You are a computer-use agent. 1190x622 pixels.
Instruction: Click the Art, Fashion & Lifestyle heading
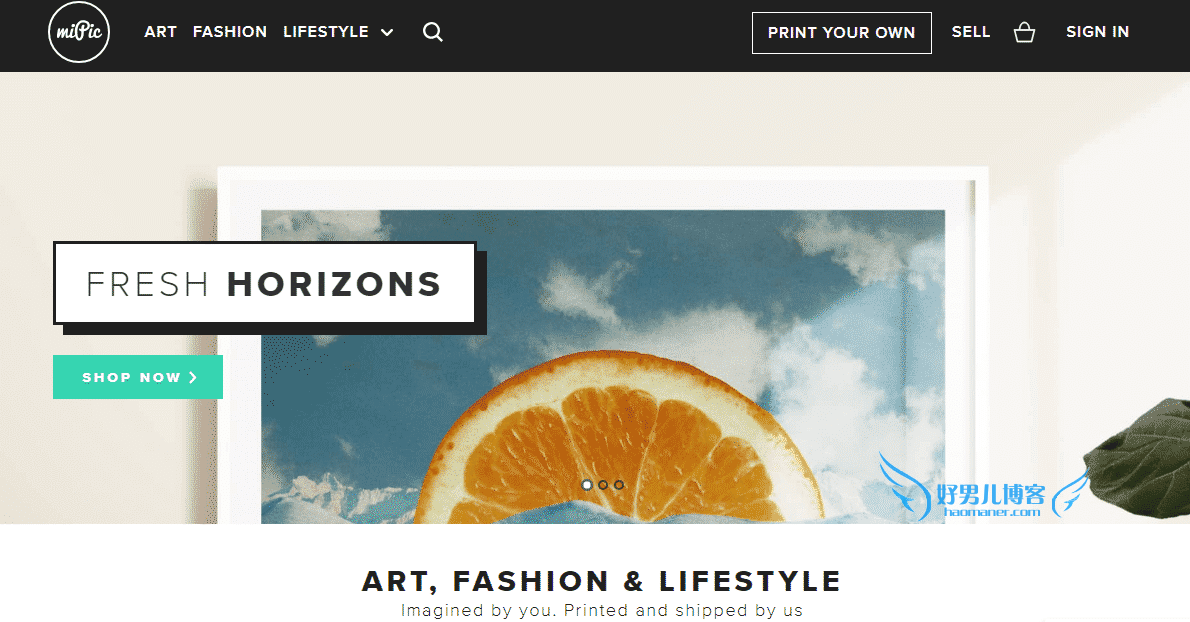601,581
